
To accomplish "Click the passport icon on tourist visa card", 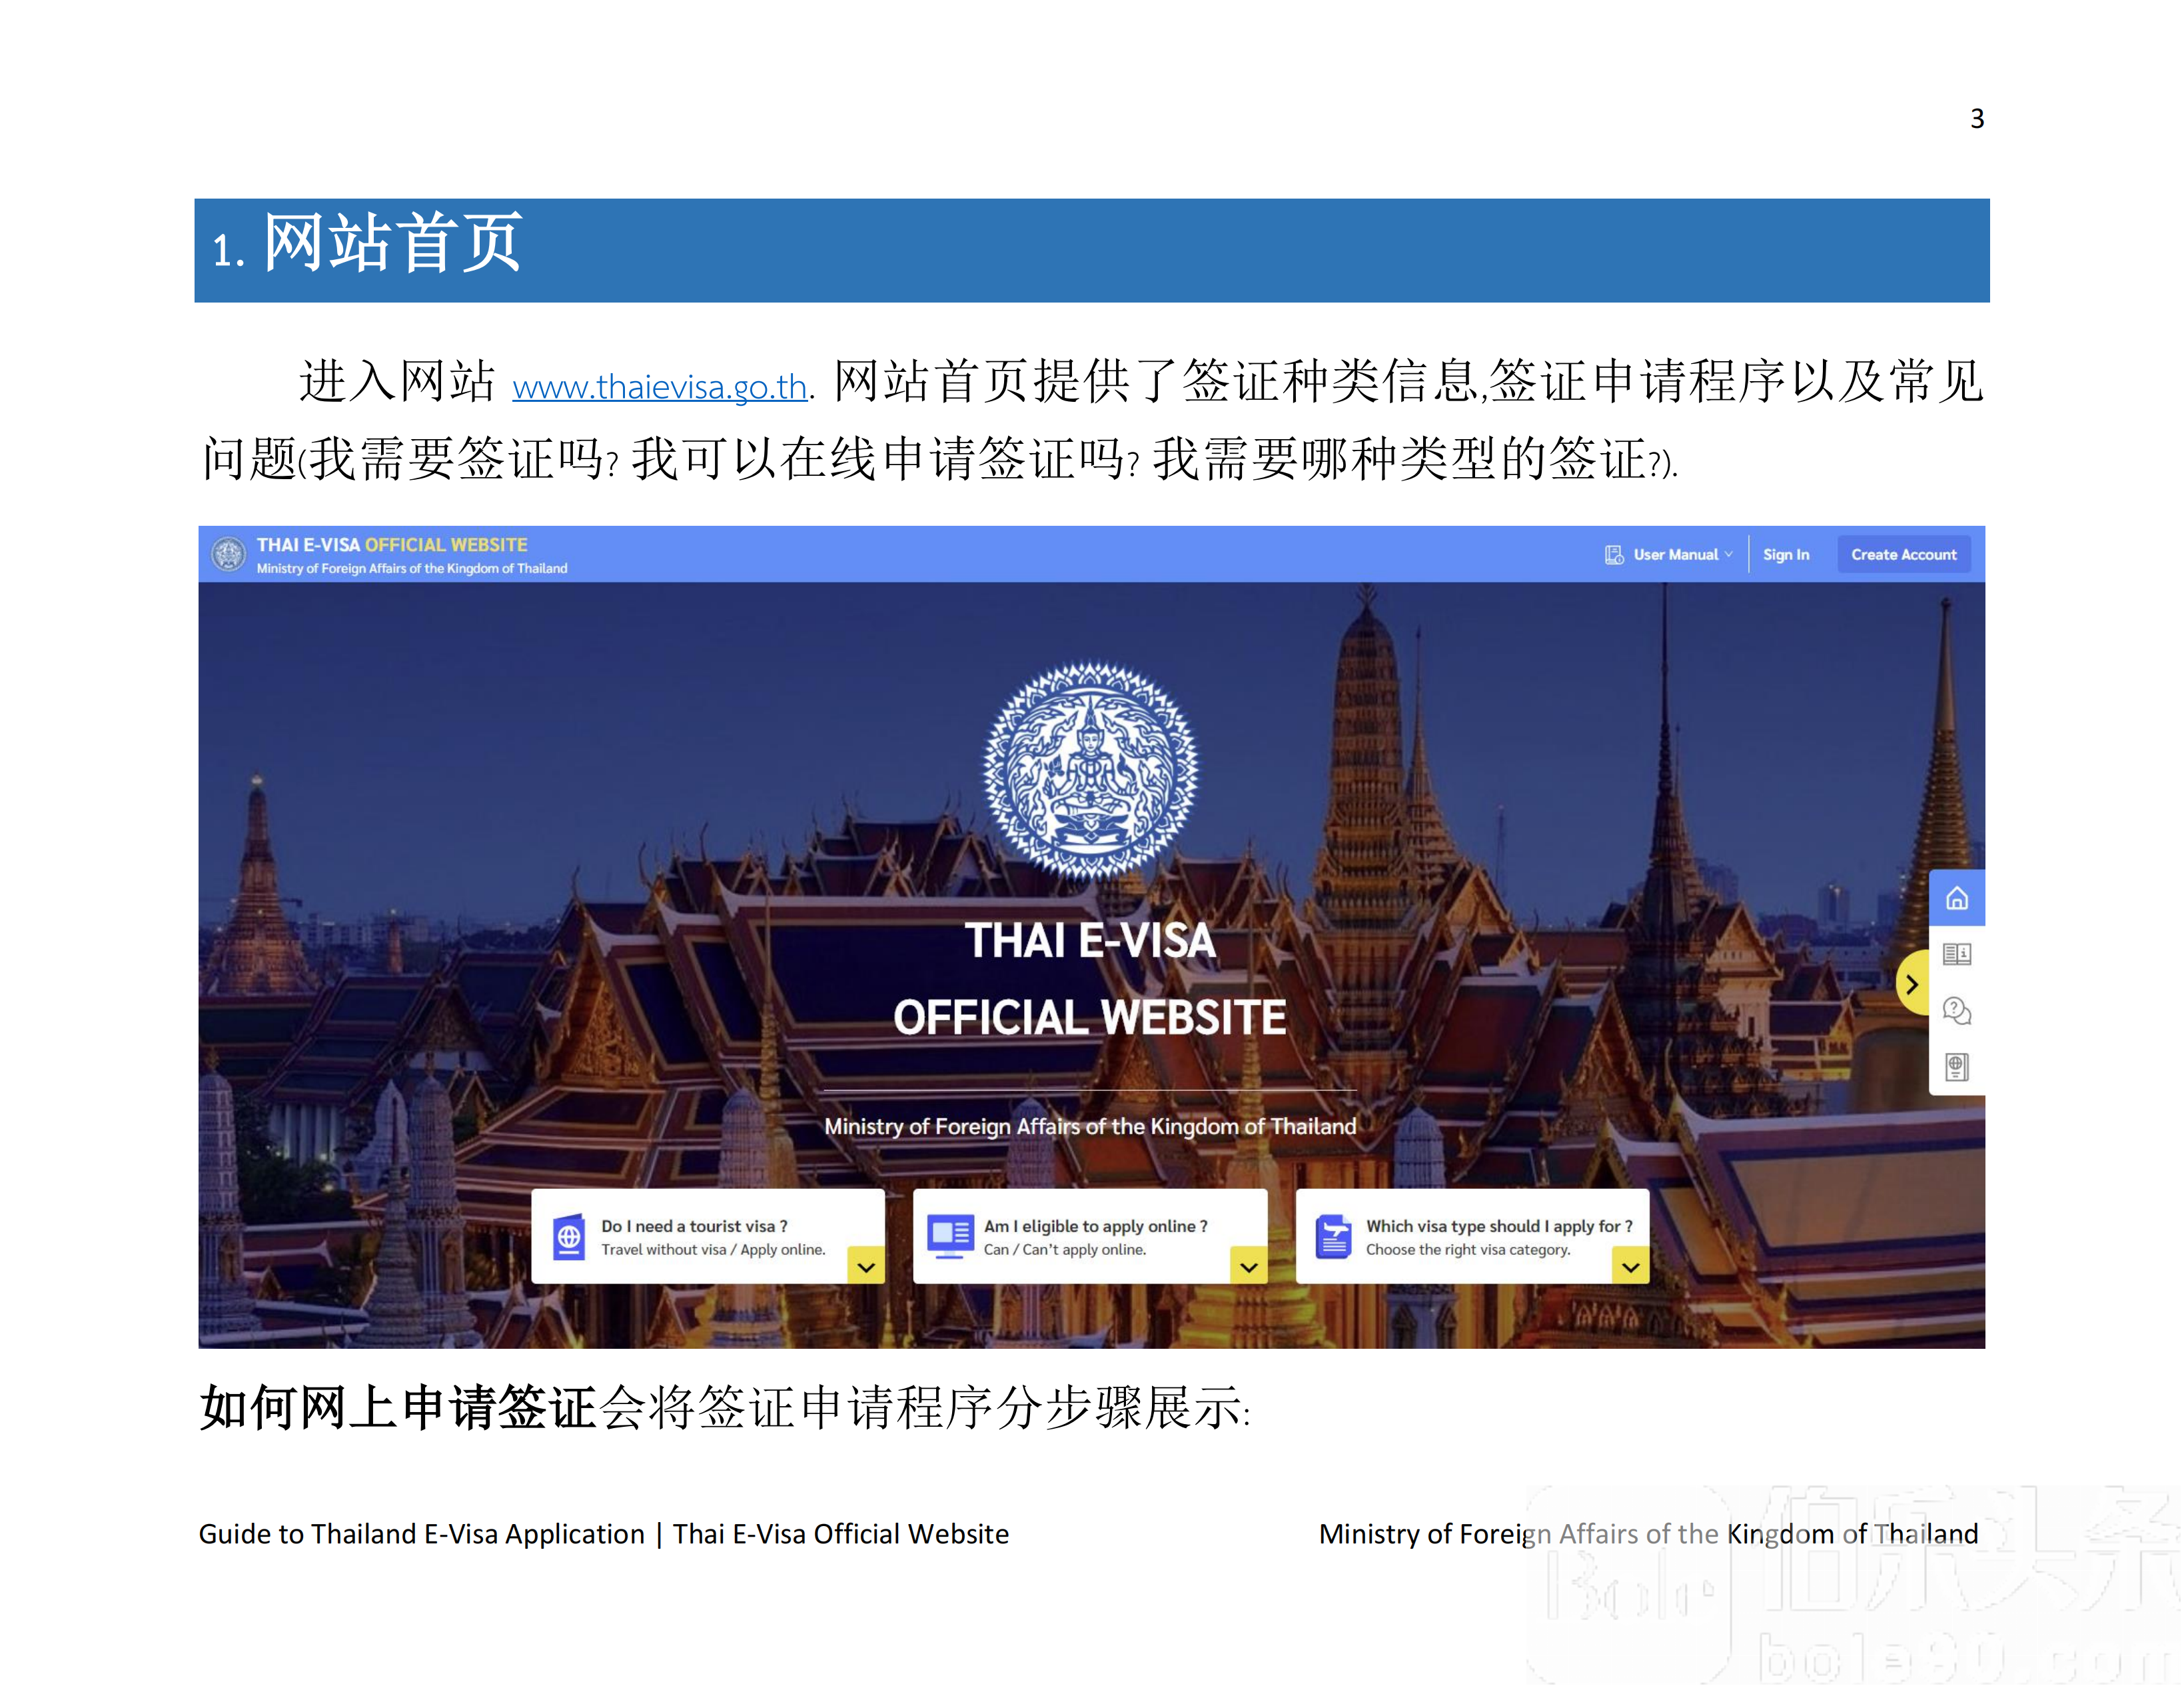I will pos(570,1237).
